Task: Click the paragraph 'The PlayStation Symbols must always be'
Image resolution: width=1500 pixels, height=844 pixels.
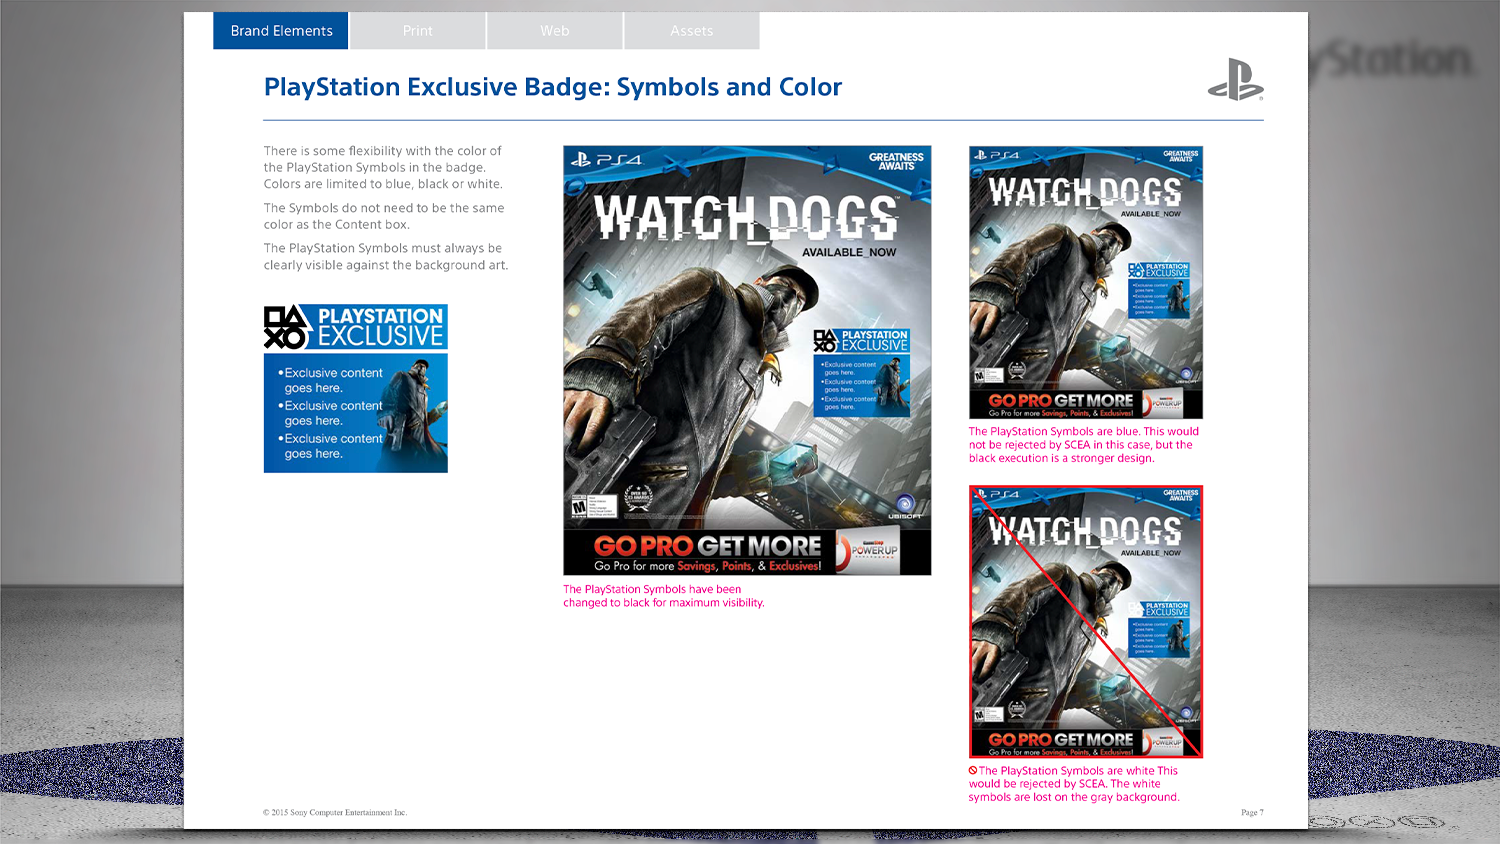Action: coord(386,256)
